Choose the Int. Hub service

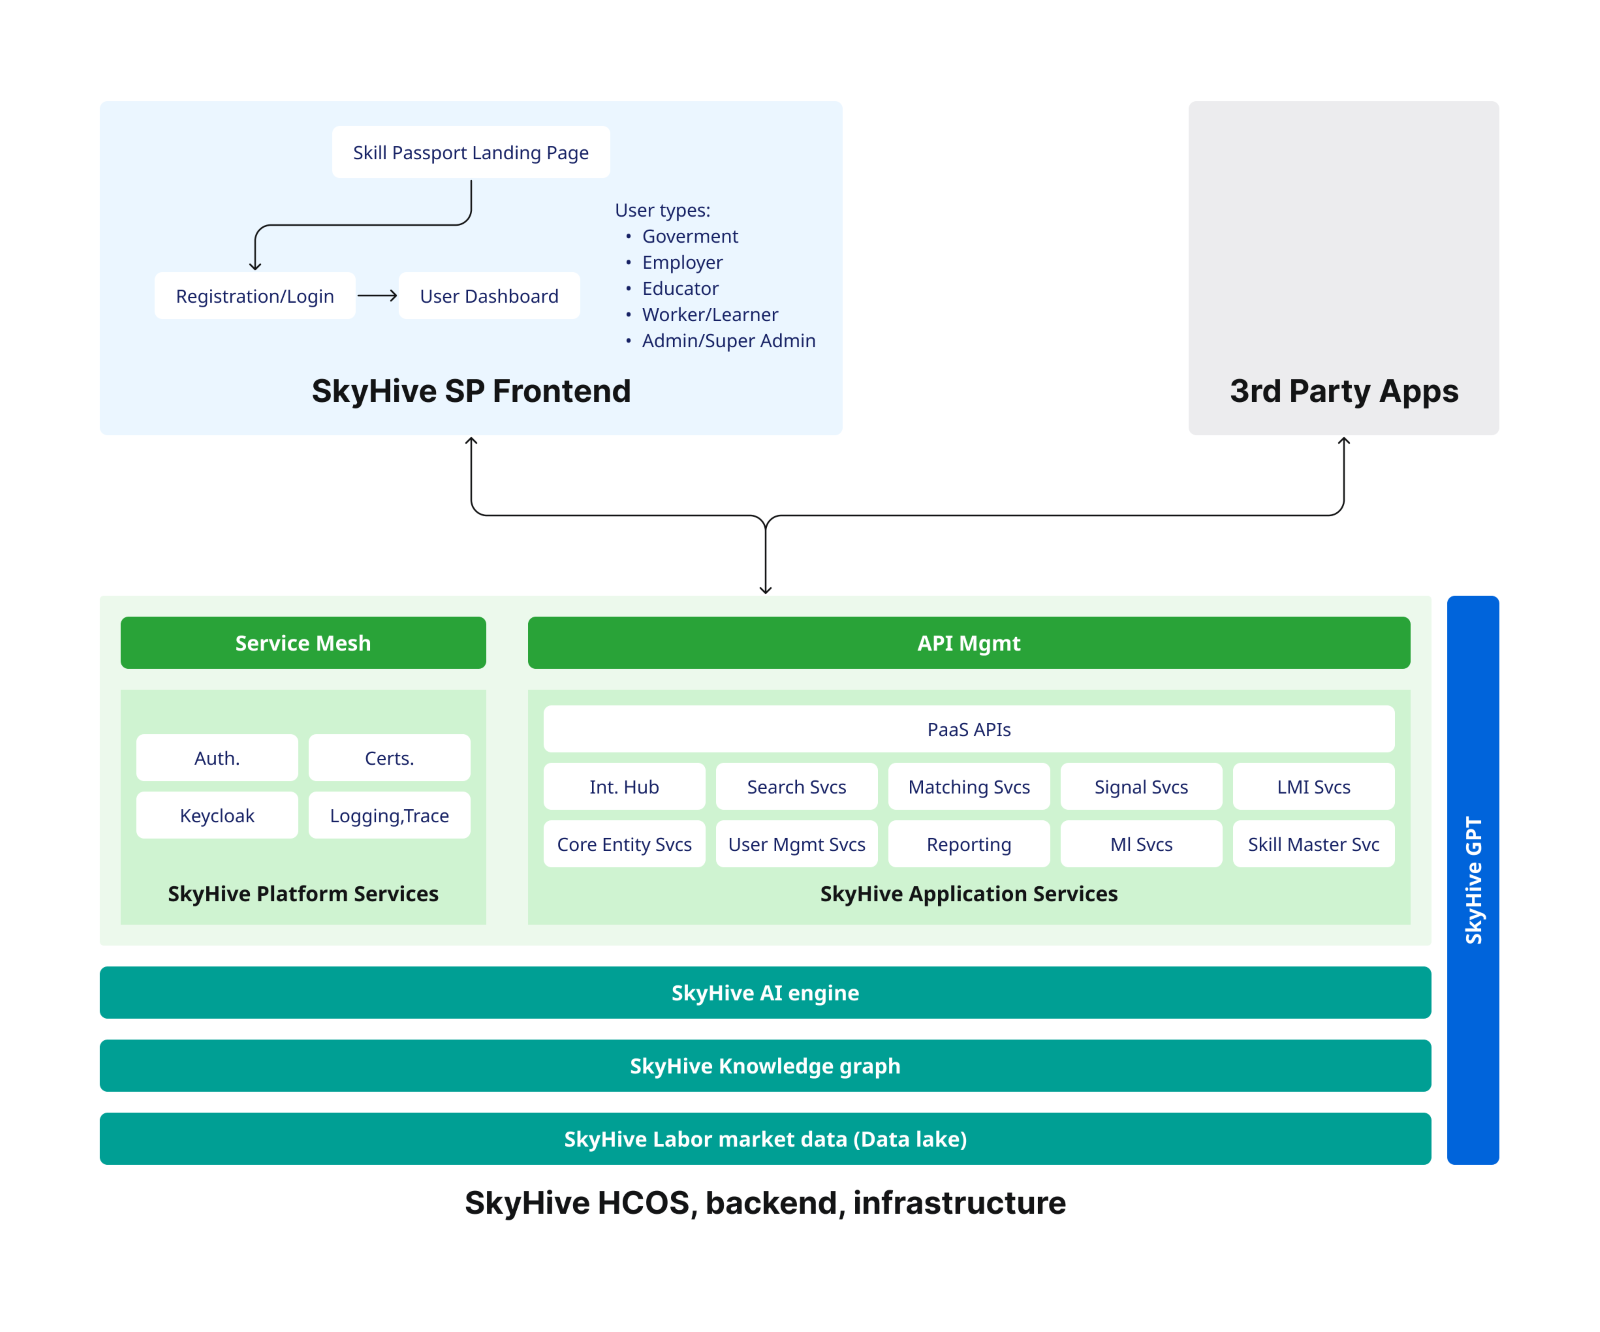click(x=624, y=787)
